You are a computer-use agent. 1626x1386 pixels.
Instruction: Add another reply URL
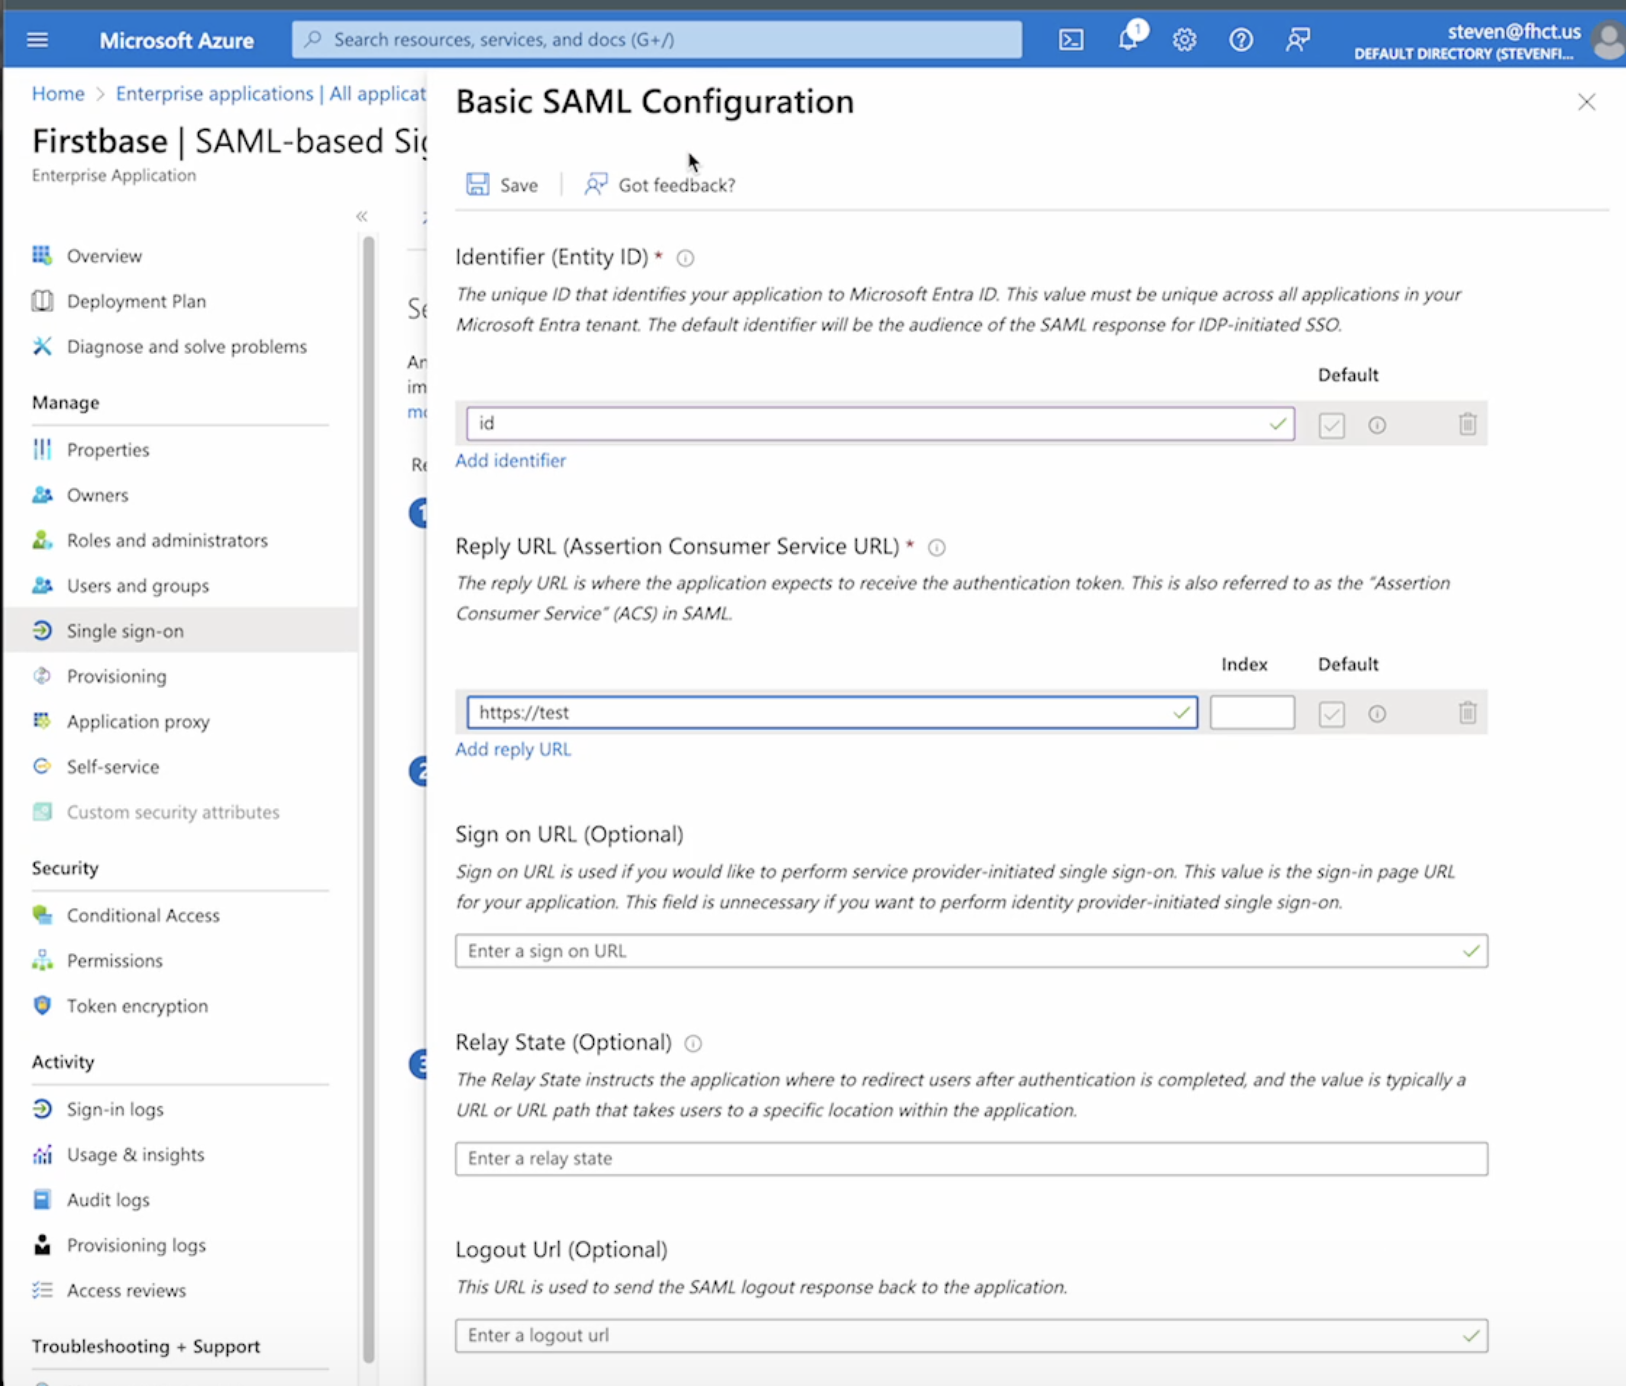tap(513, 750)
